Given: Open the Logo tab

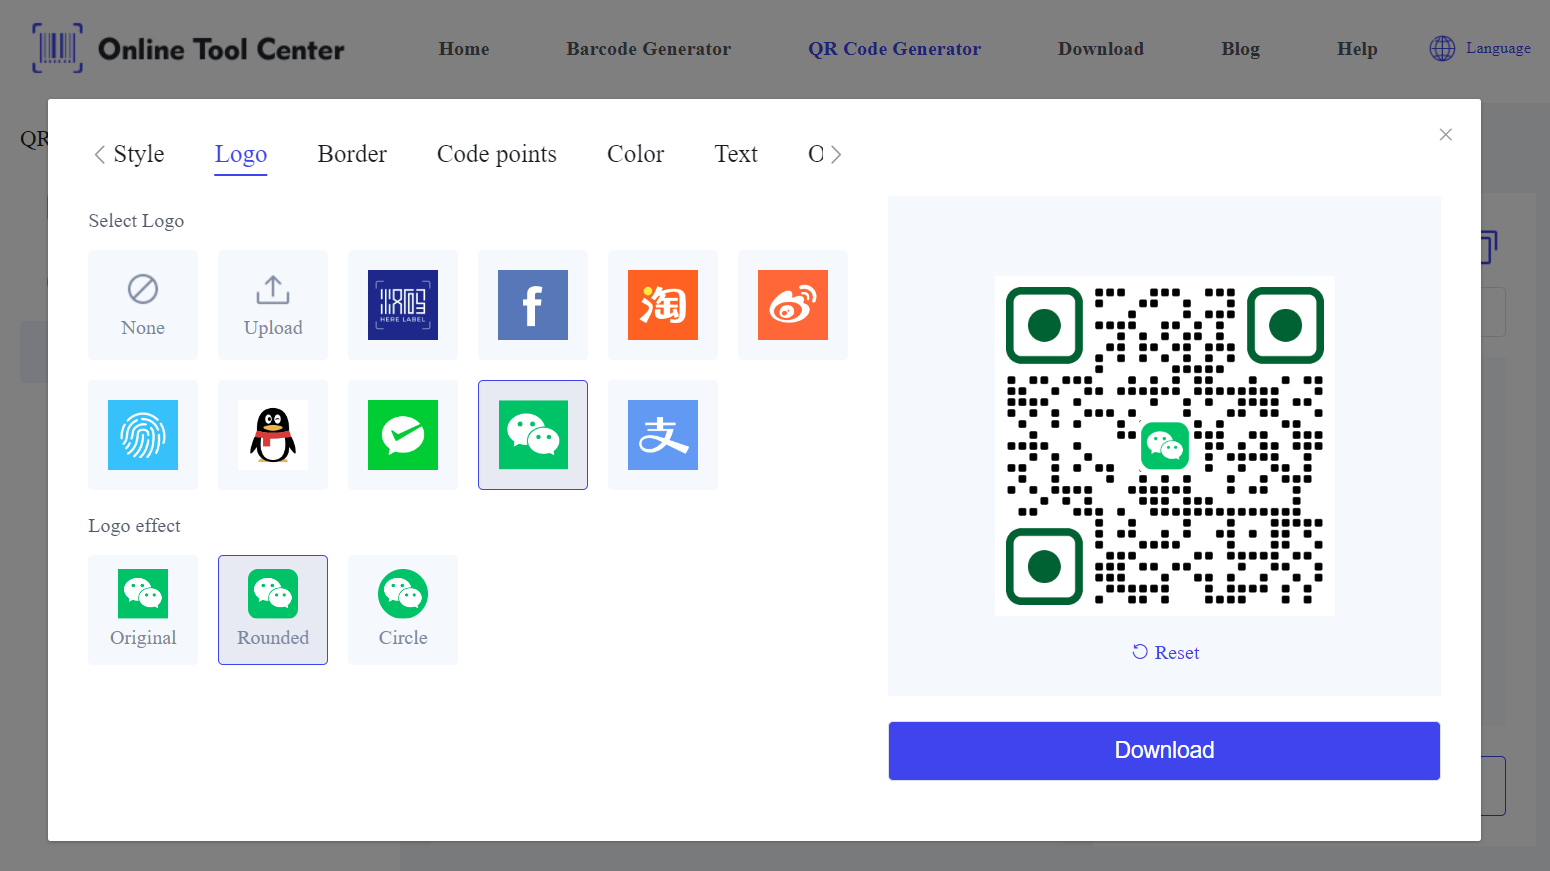Looking at the screenshot, I should [241, 154].
